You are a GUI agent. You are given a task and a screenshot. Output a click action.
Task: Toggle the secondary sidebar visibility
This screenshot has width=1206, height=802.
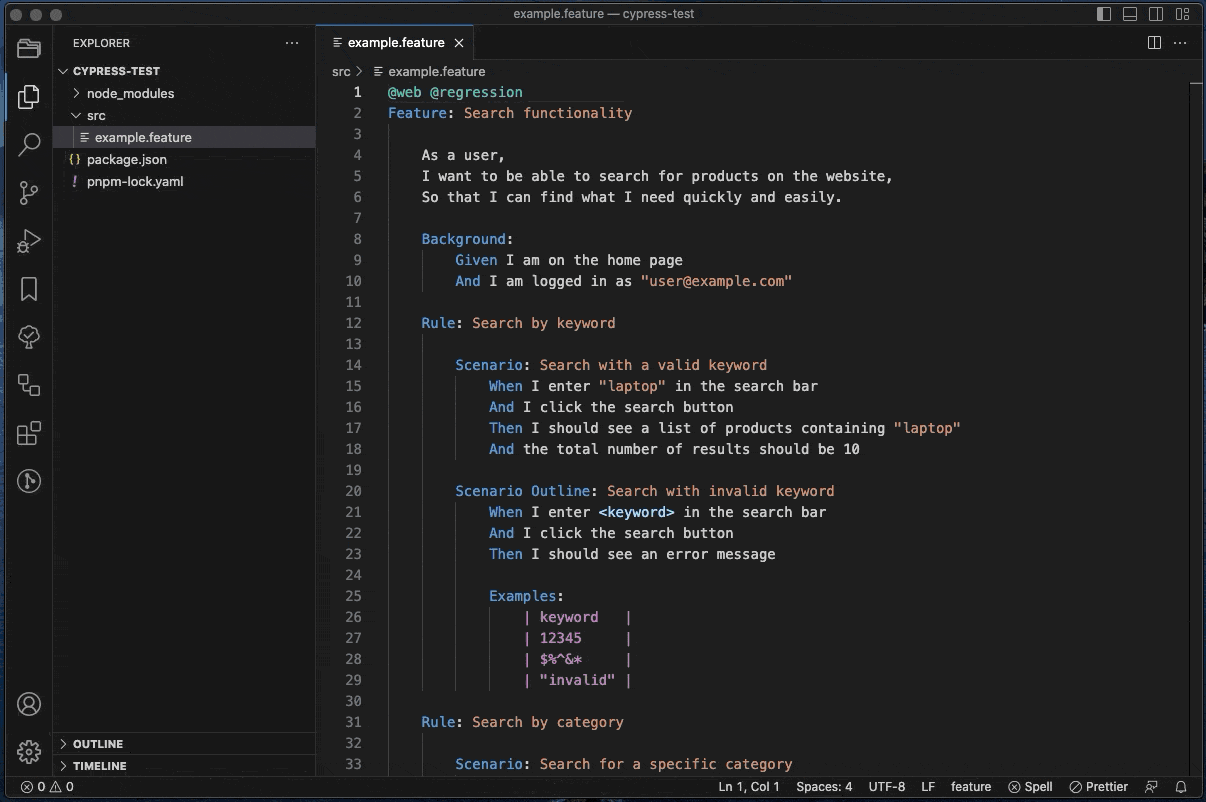1156,14
